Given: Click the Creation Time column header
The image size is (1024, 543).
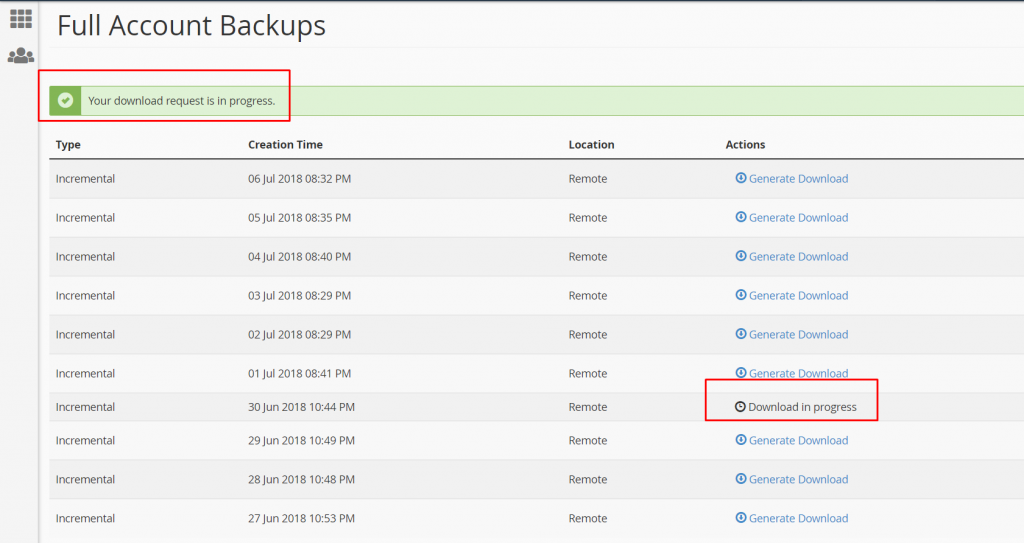Looking at the screenshot, I should (x=285, y=145).
